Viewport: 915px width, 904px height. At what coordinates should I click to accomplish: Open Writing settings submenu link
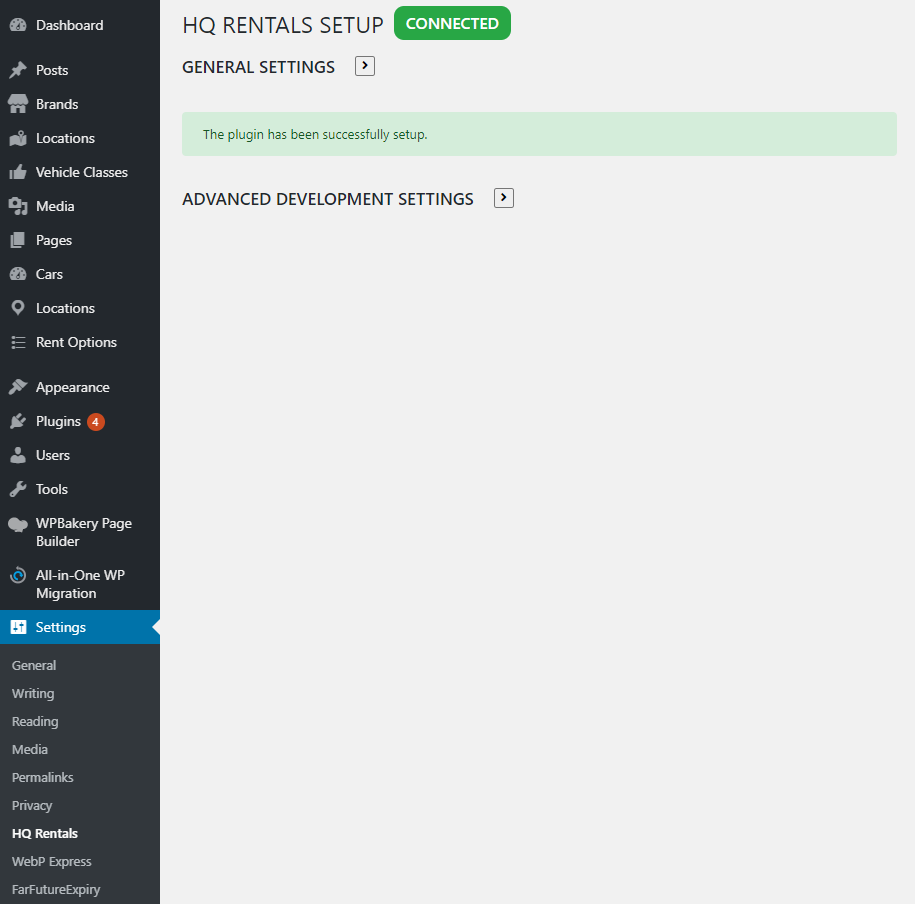(33, 693)
